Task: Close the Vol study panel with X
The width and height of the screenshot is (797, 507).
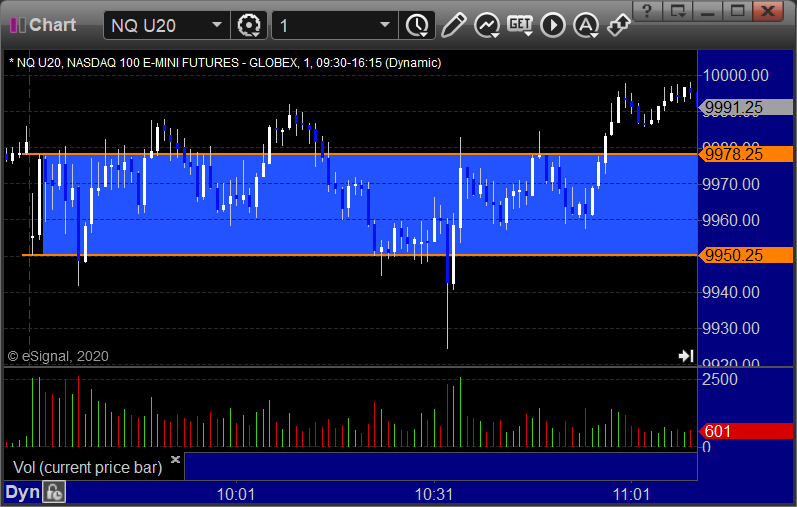Action: (175, 459)
